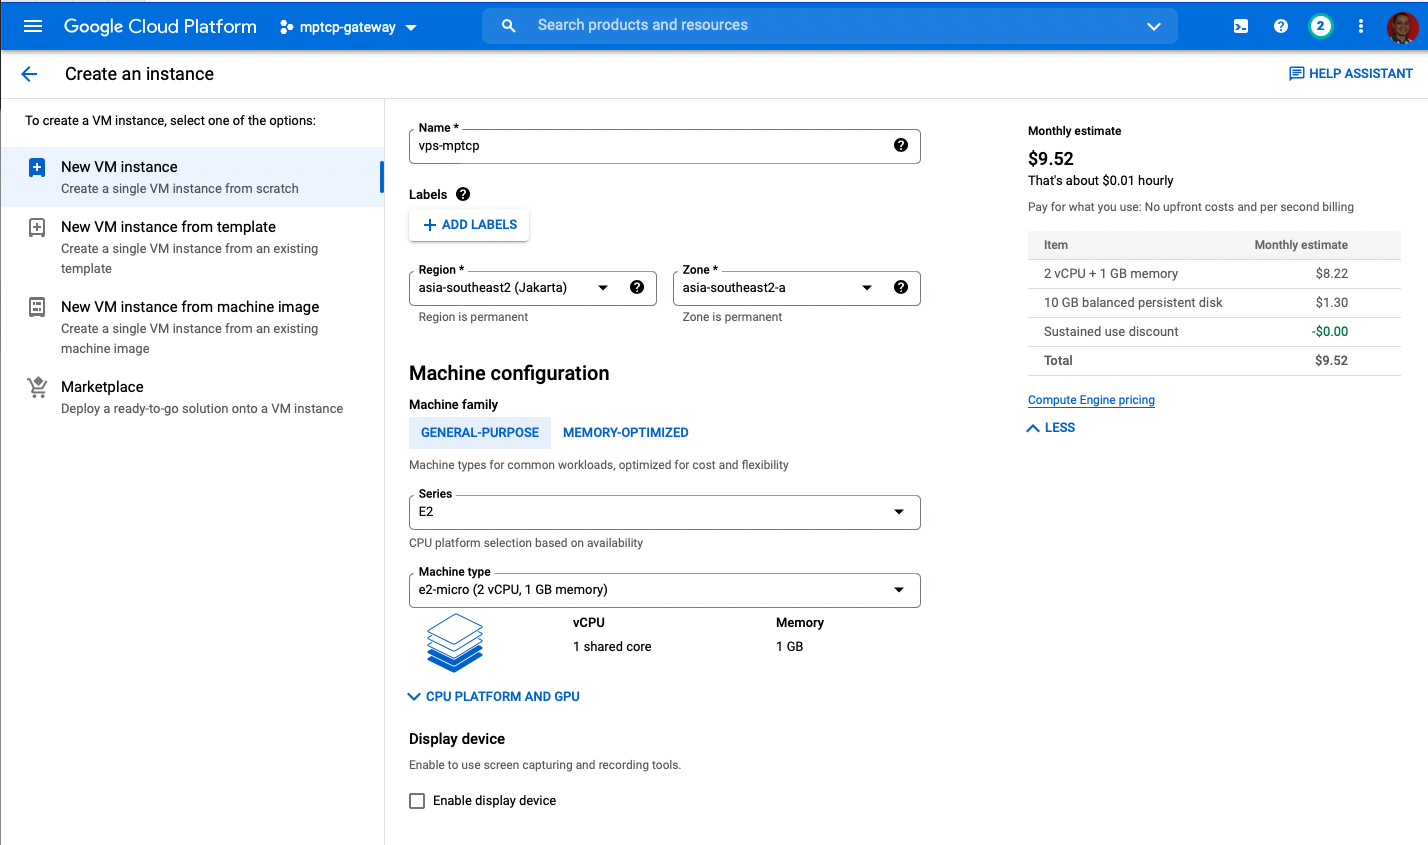Click the help icon in Zone field
Viewport: 1428px width, 845px height.
[901, 288]
